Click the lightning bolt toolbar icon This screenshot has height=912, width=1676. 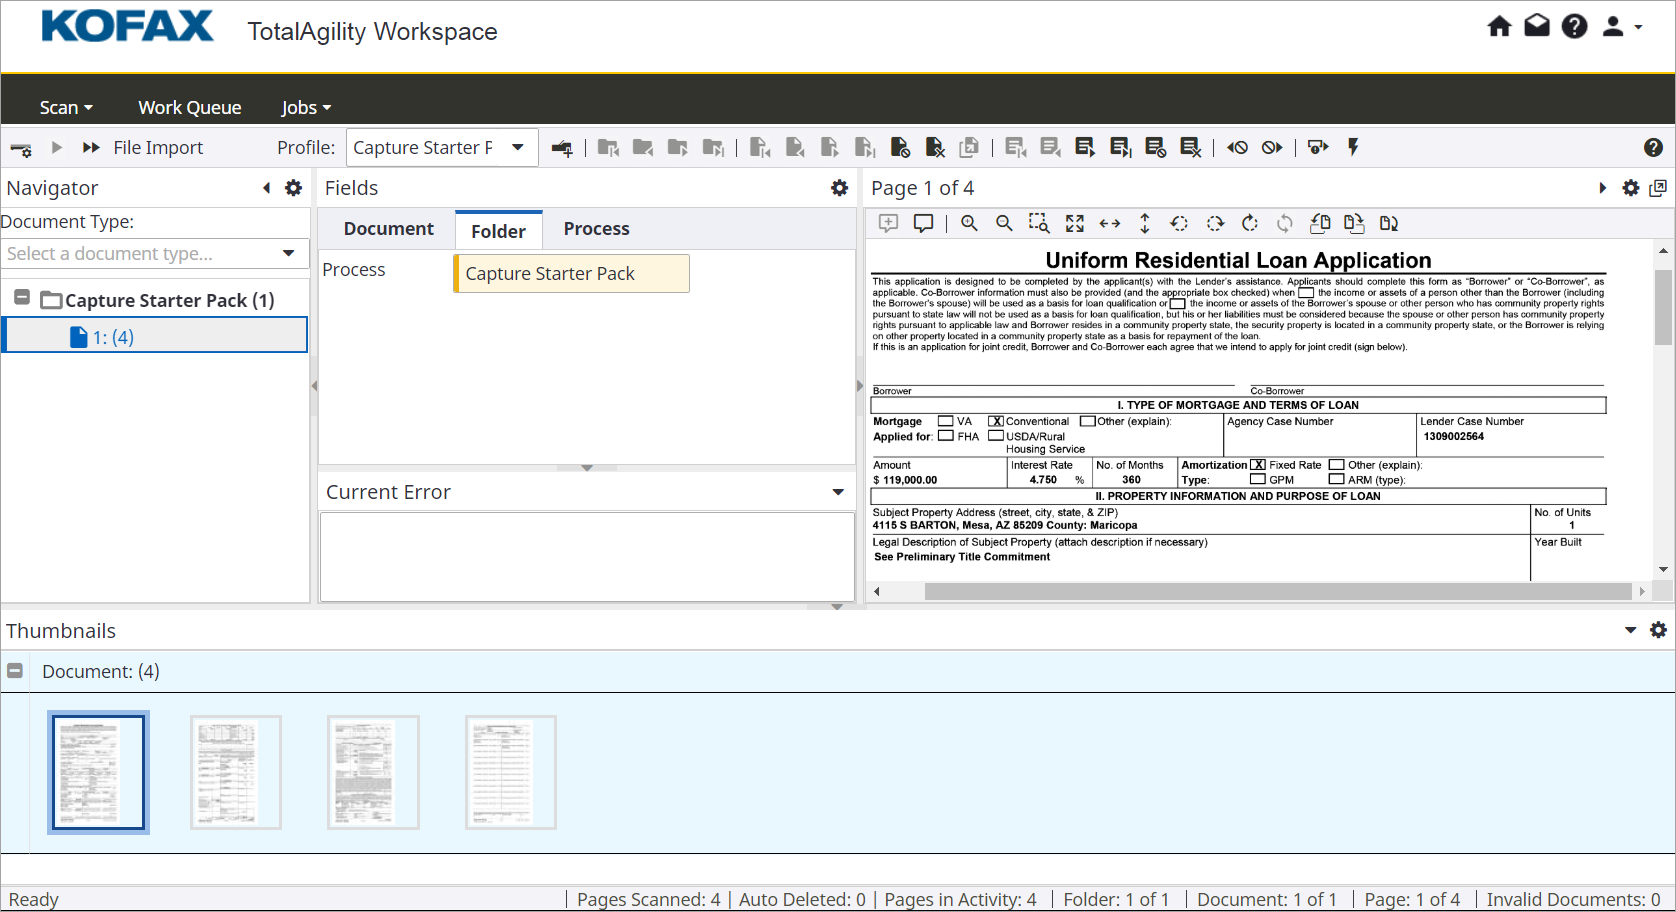point(1353,148)
